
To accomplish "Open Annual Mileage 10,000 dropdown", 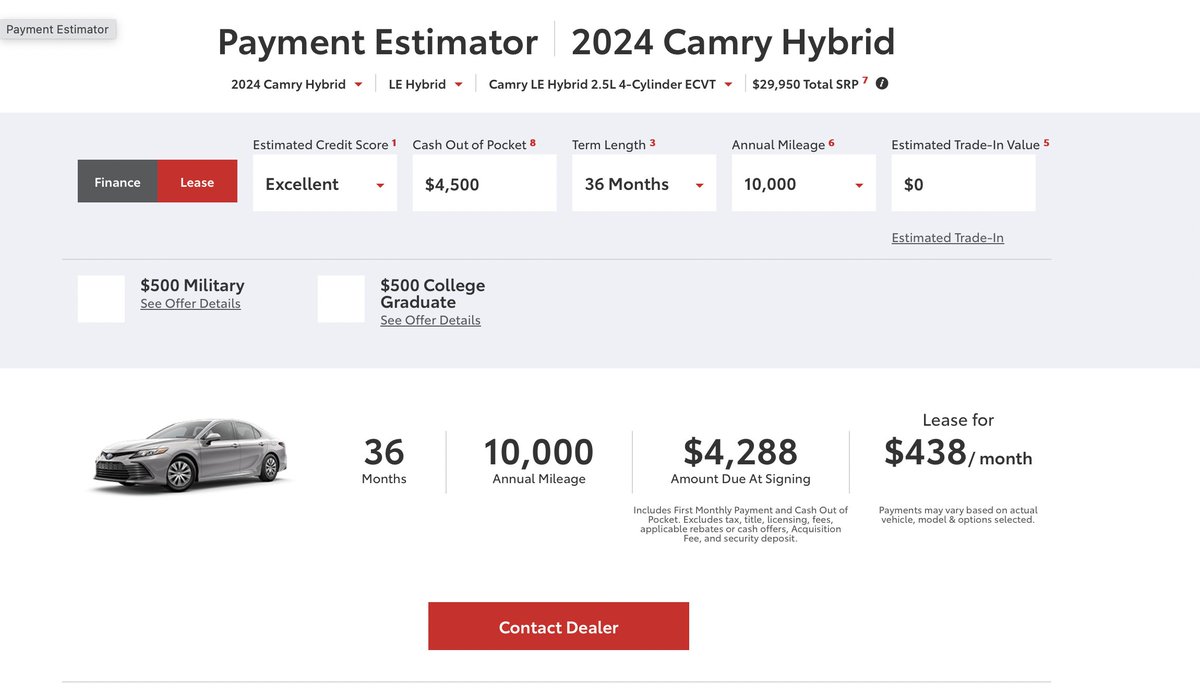I will point(804,184).
